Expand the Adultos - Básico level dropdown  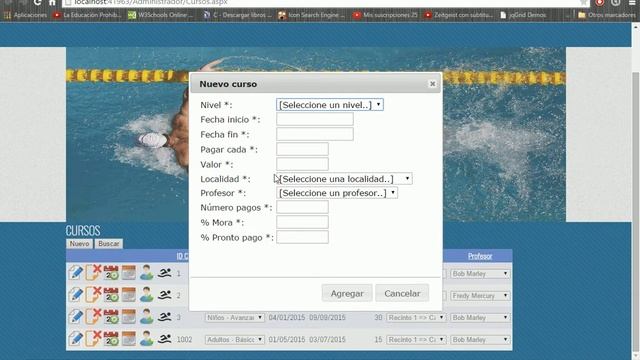(x=235, y=340)
